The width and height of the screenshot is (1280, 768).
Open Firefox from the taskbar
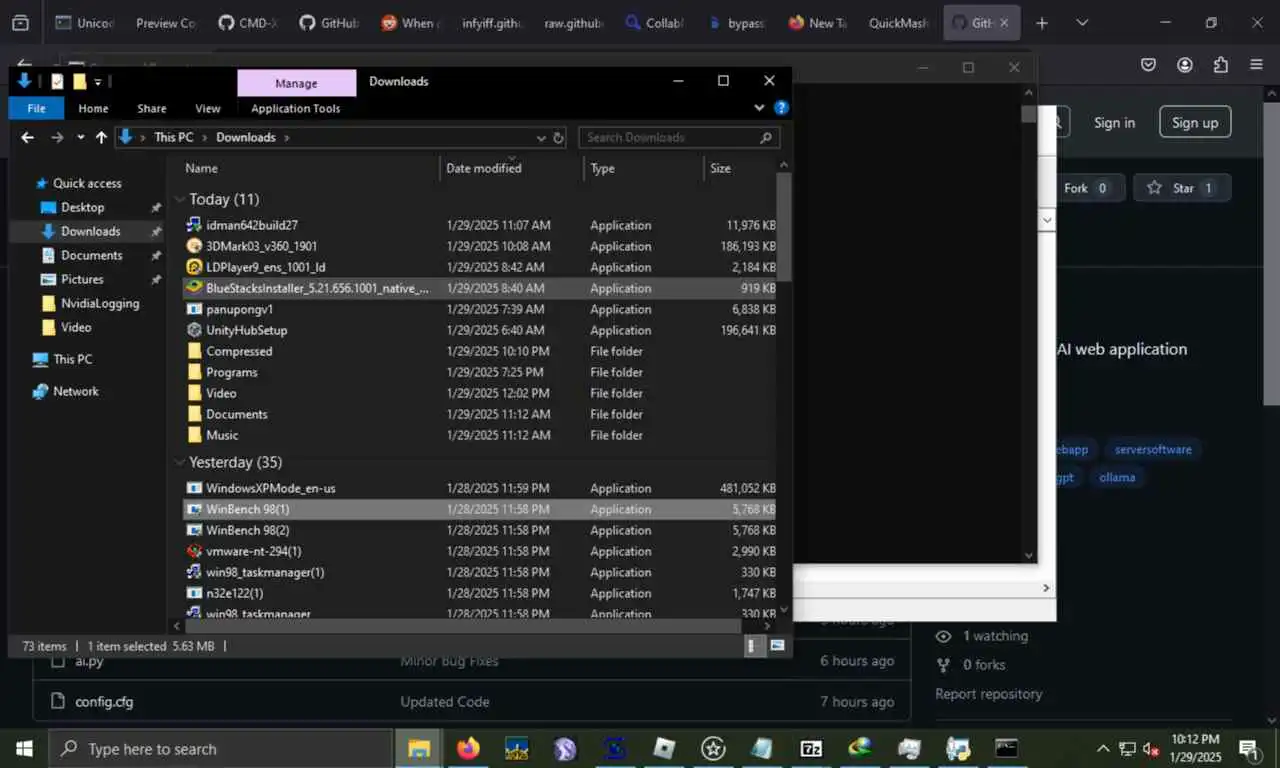click(x=467, y=748)
